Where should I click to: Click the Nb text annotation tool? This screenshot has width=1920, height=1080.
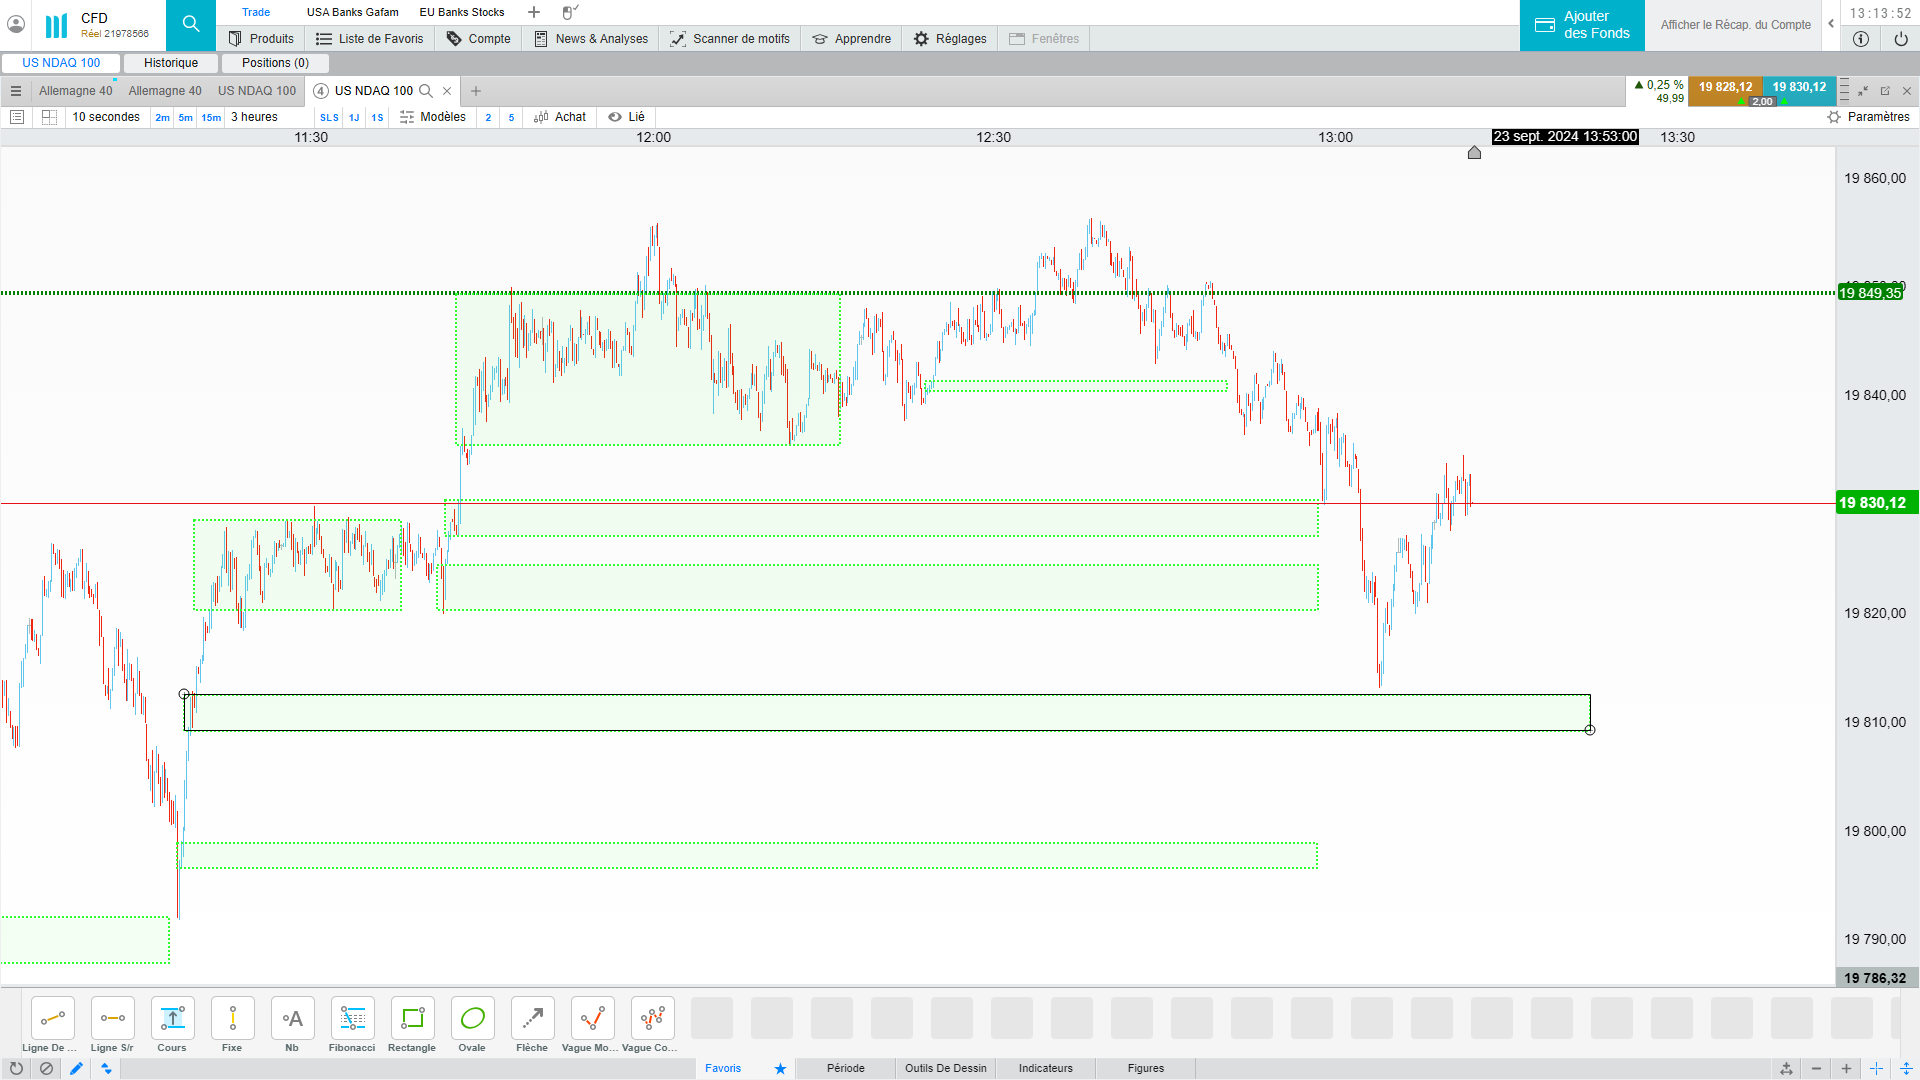pyautogui.click(x=292, y=1019)
